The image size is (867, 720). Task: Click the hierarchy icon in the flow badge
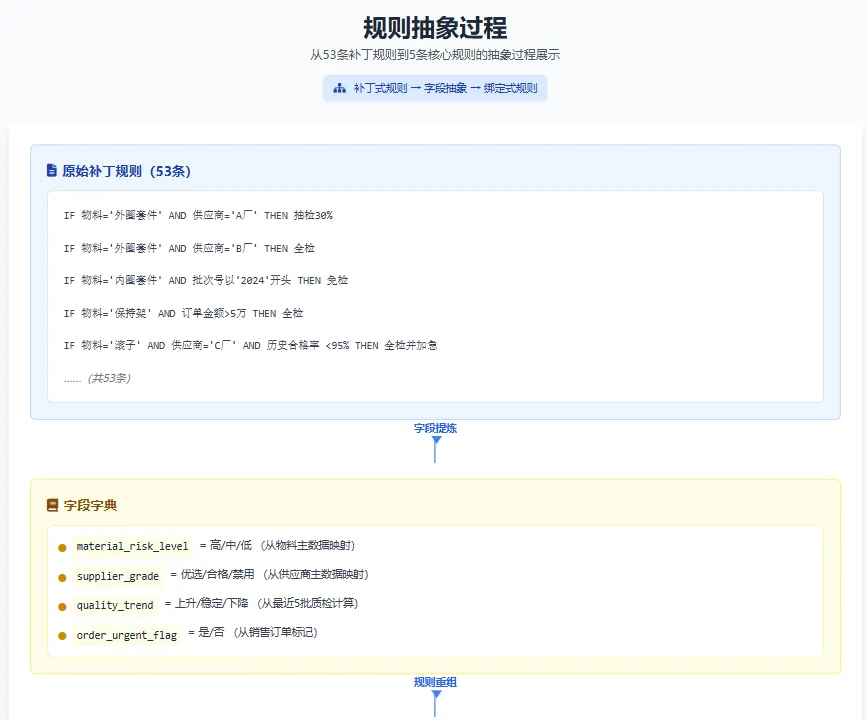click(340, 88)
